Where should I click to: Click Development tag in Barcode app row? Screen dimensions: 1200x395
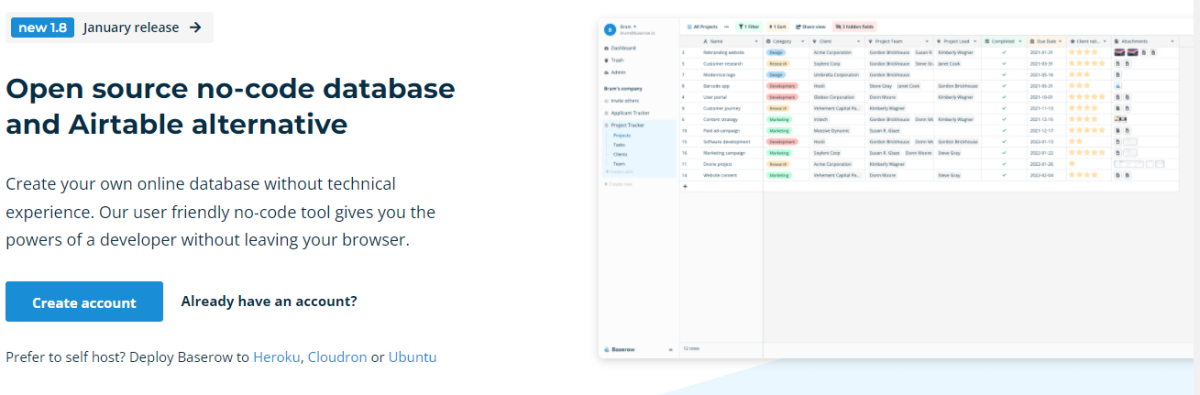(x=782, y=86)
